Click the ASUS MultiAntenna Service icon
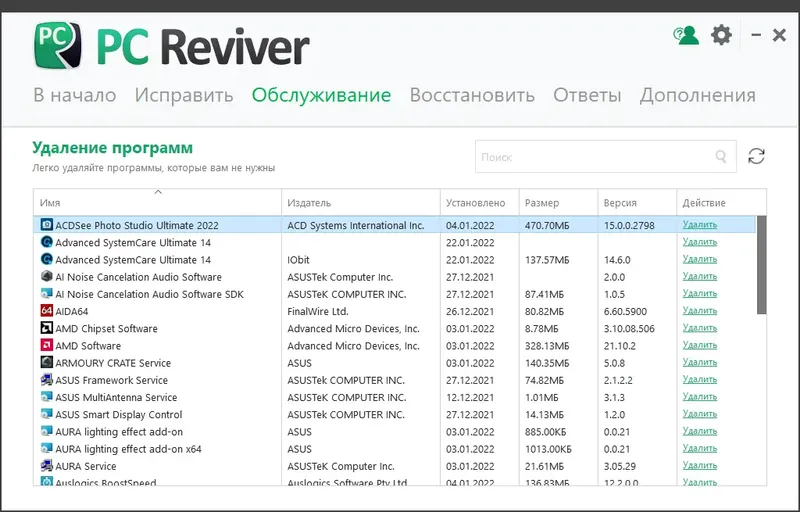 pos(46,397)
